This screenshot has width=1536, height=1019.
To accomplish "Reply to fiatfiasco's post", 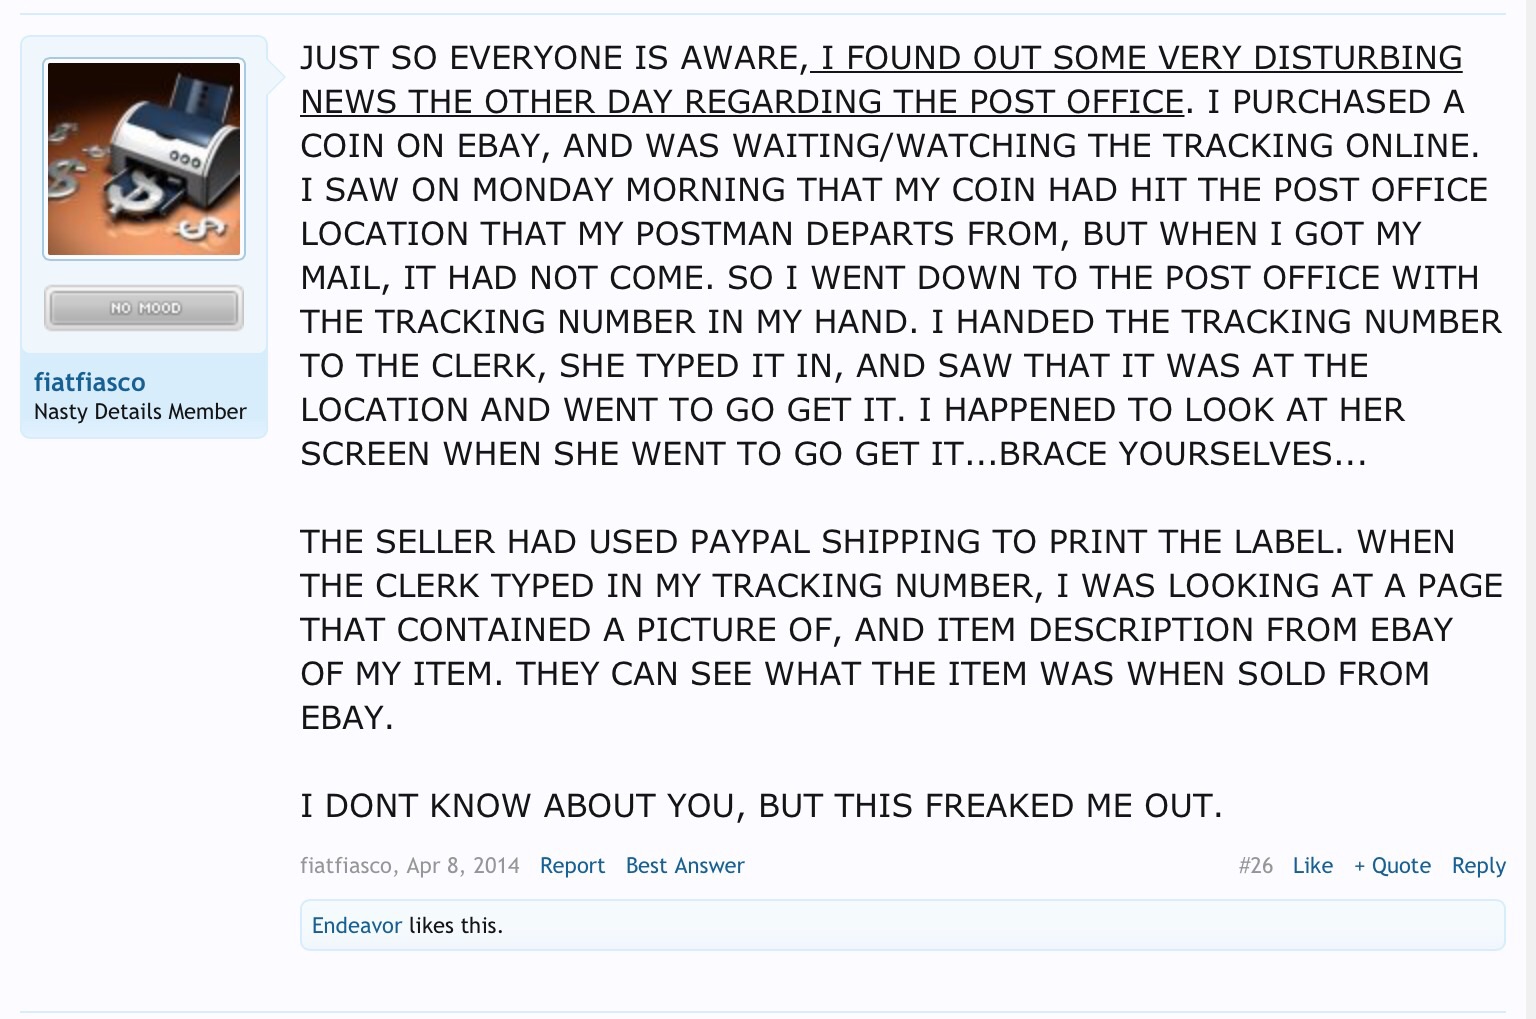I will click(x=1478, y=866).
